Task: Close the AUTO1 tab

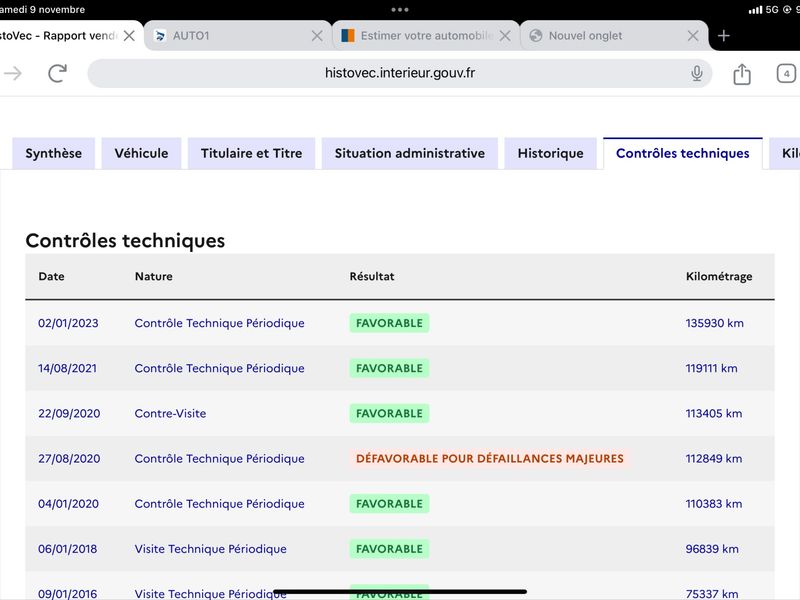Action: pos(317,36)
